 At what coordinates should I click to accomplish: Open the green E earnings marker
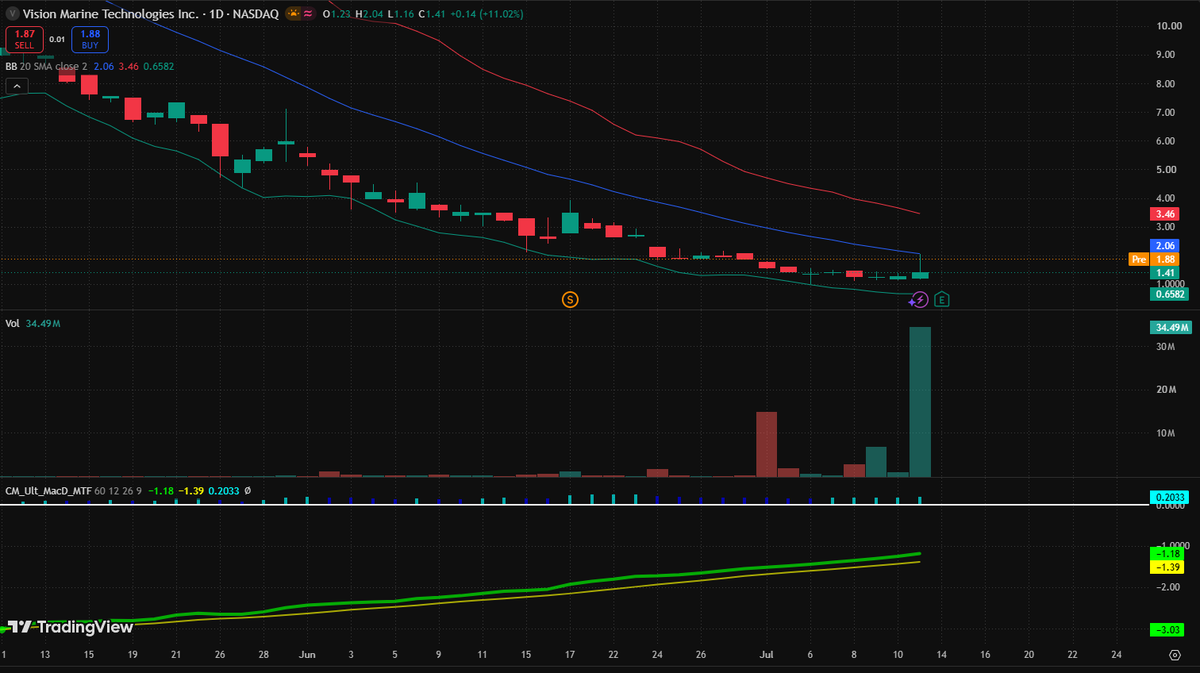coord(942,299)
